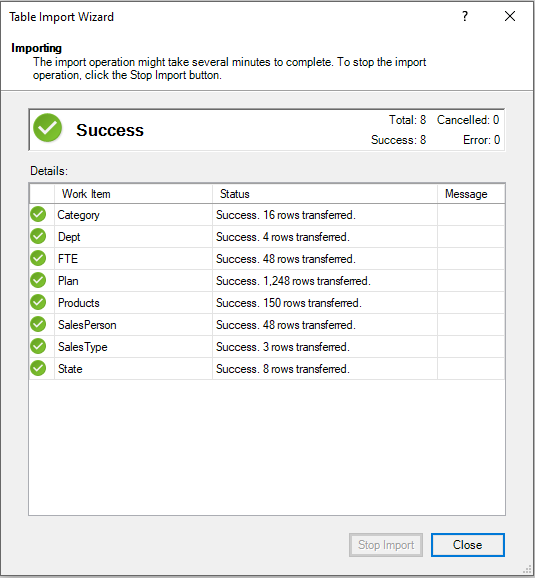Select the SalesPerson work item name

87,325
